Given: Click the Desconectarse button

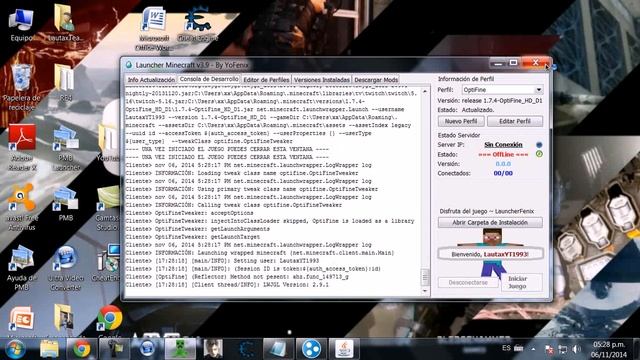Looking at the screenshot, I should [x=468, y=282].
